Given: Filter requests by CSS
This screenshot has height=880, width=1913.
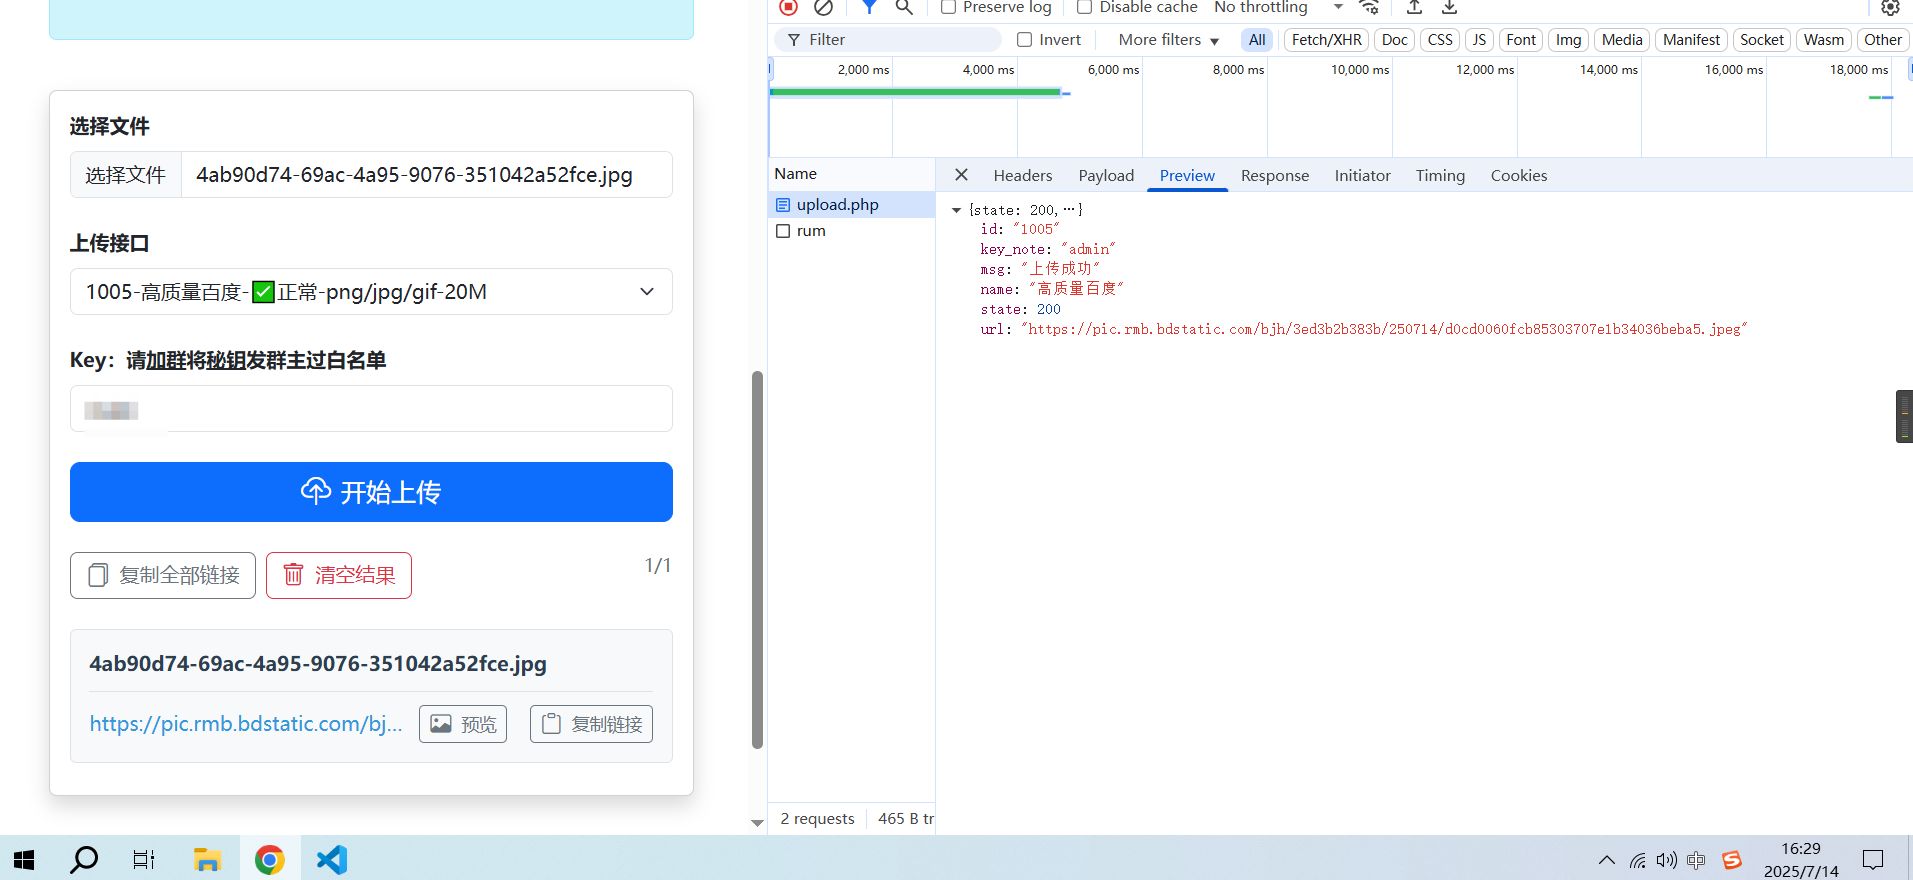Looking at the screenshot, I should (1440, 40).
